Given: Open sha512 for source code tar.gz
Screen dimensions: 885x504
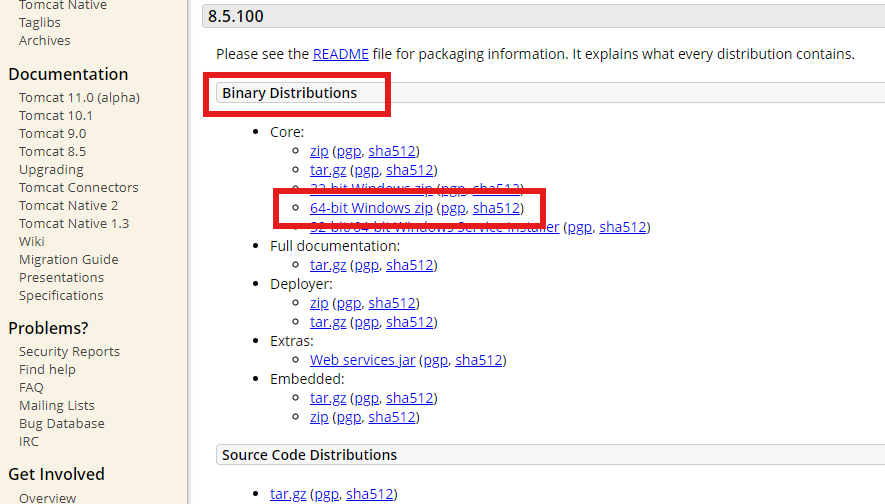Looking at the screenshot, I should [369, 494].
